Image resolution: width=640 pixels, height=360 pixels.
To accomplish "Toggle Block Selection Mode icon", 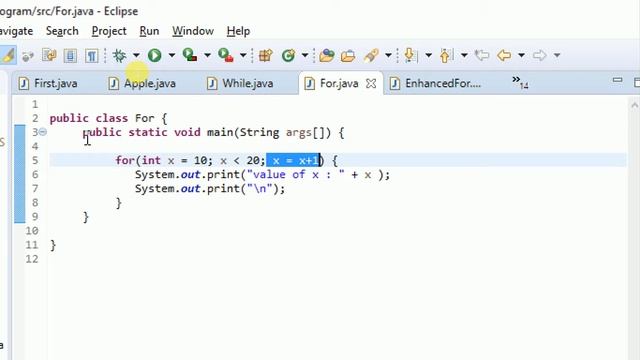I will pyautogui.click(x=70, y=55).
